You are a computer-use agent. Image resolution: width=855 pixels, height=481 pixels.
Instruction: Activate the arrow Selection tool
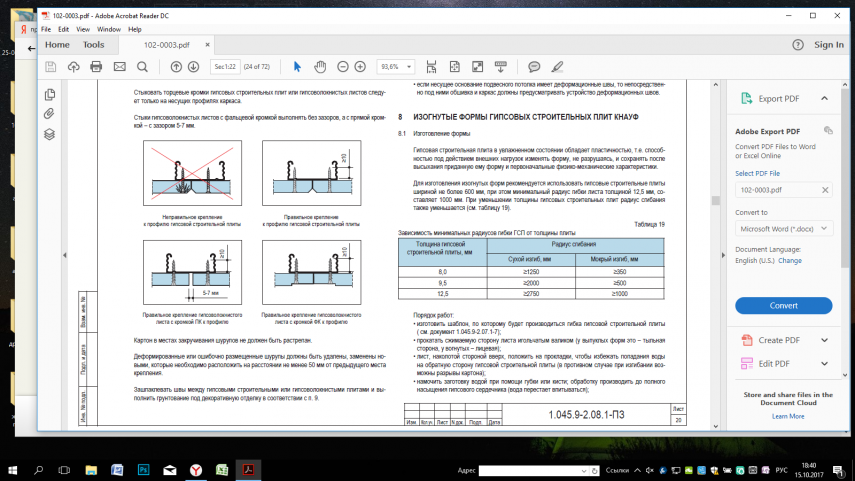[x=297, y=66]
